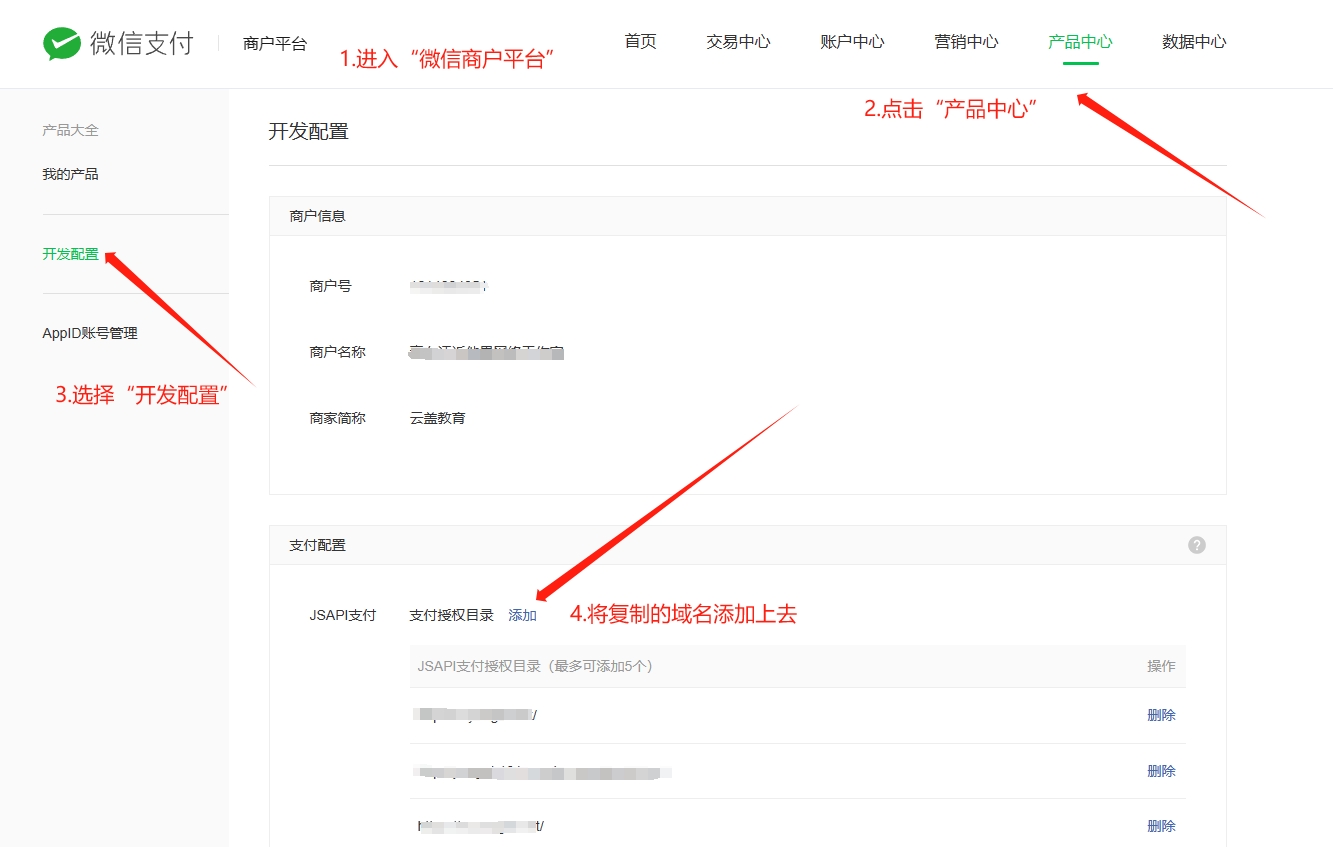The image size is (1333, 847).
Task: Click 产品大全 sidebar heading
Action: [x=70, y=130]
